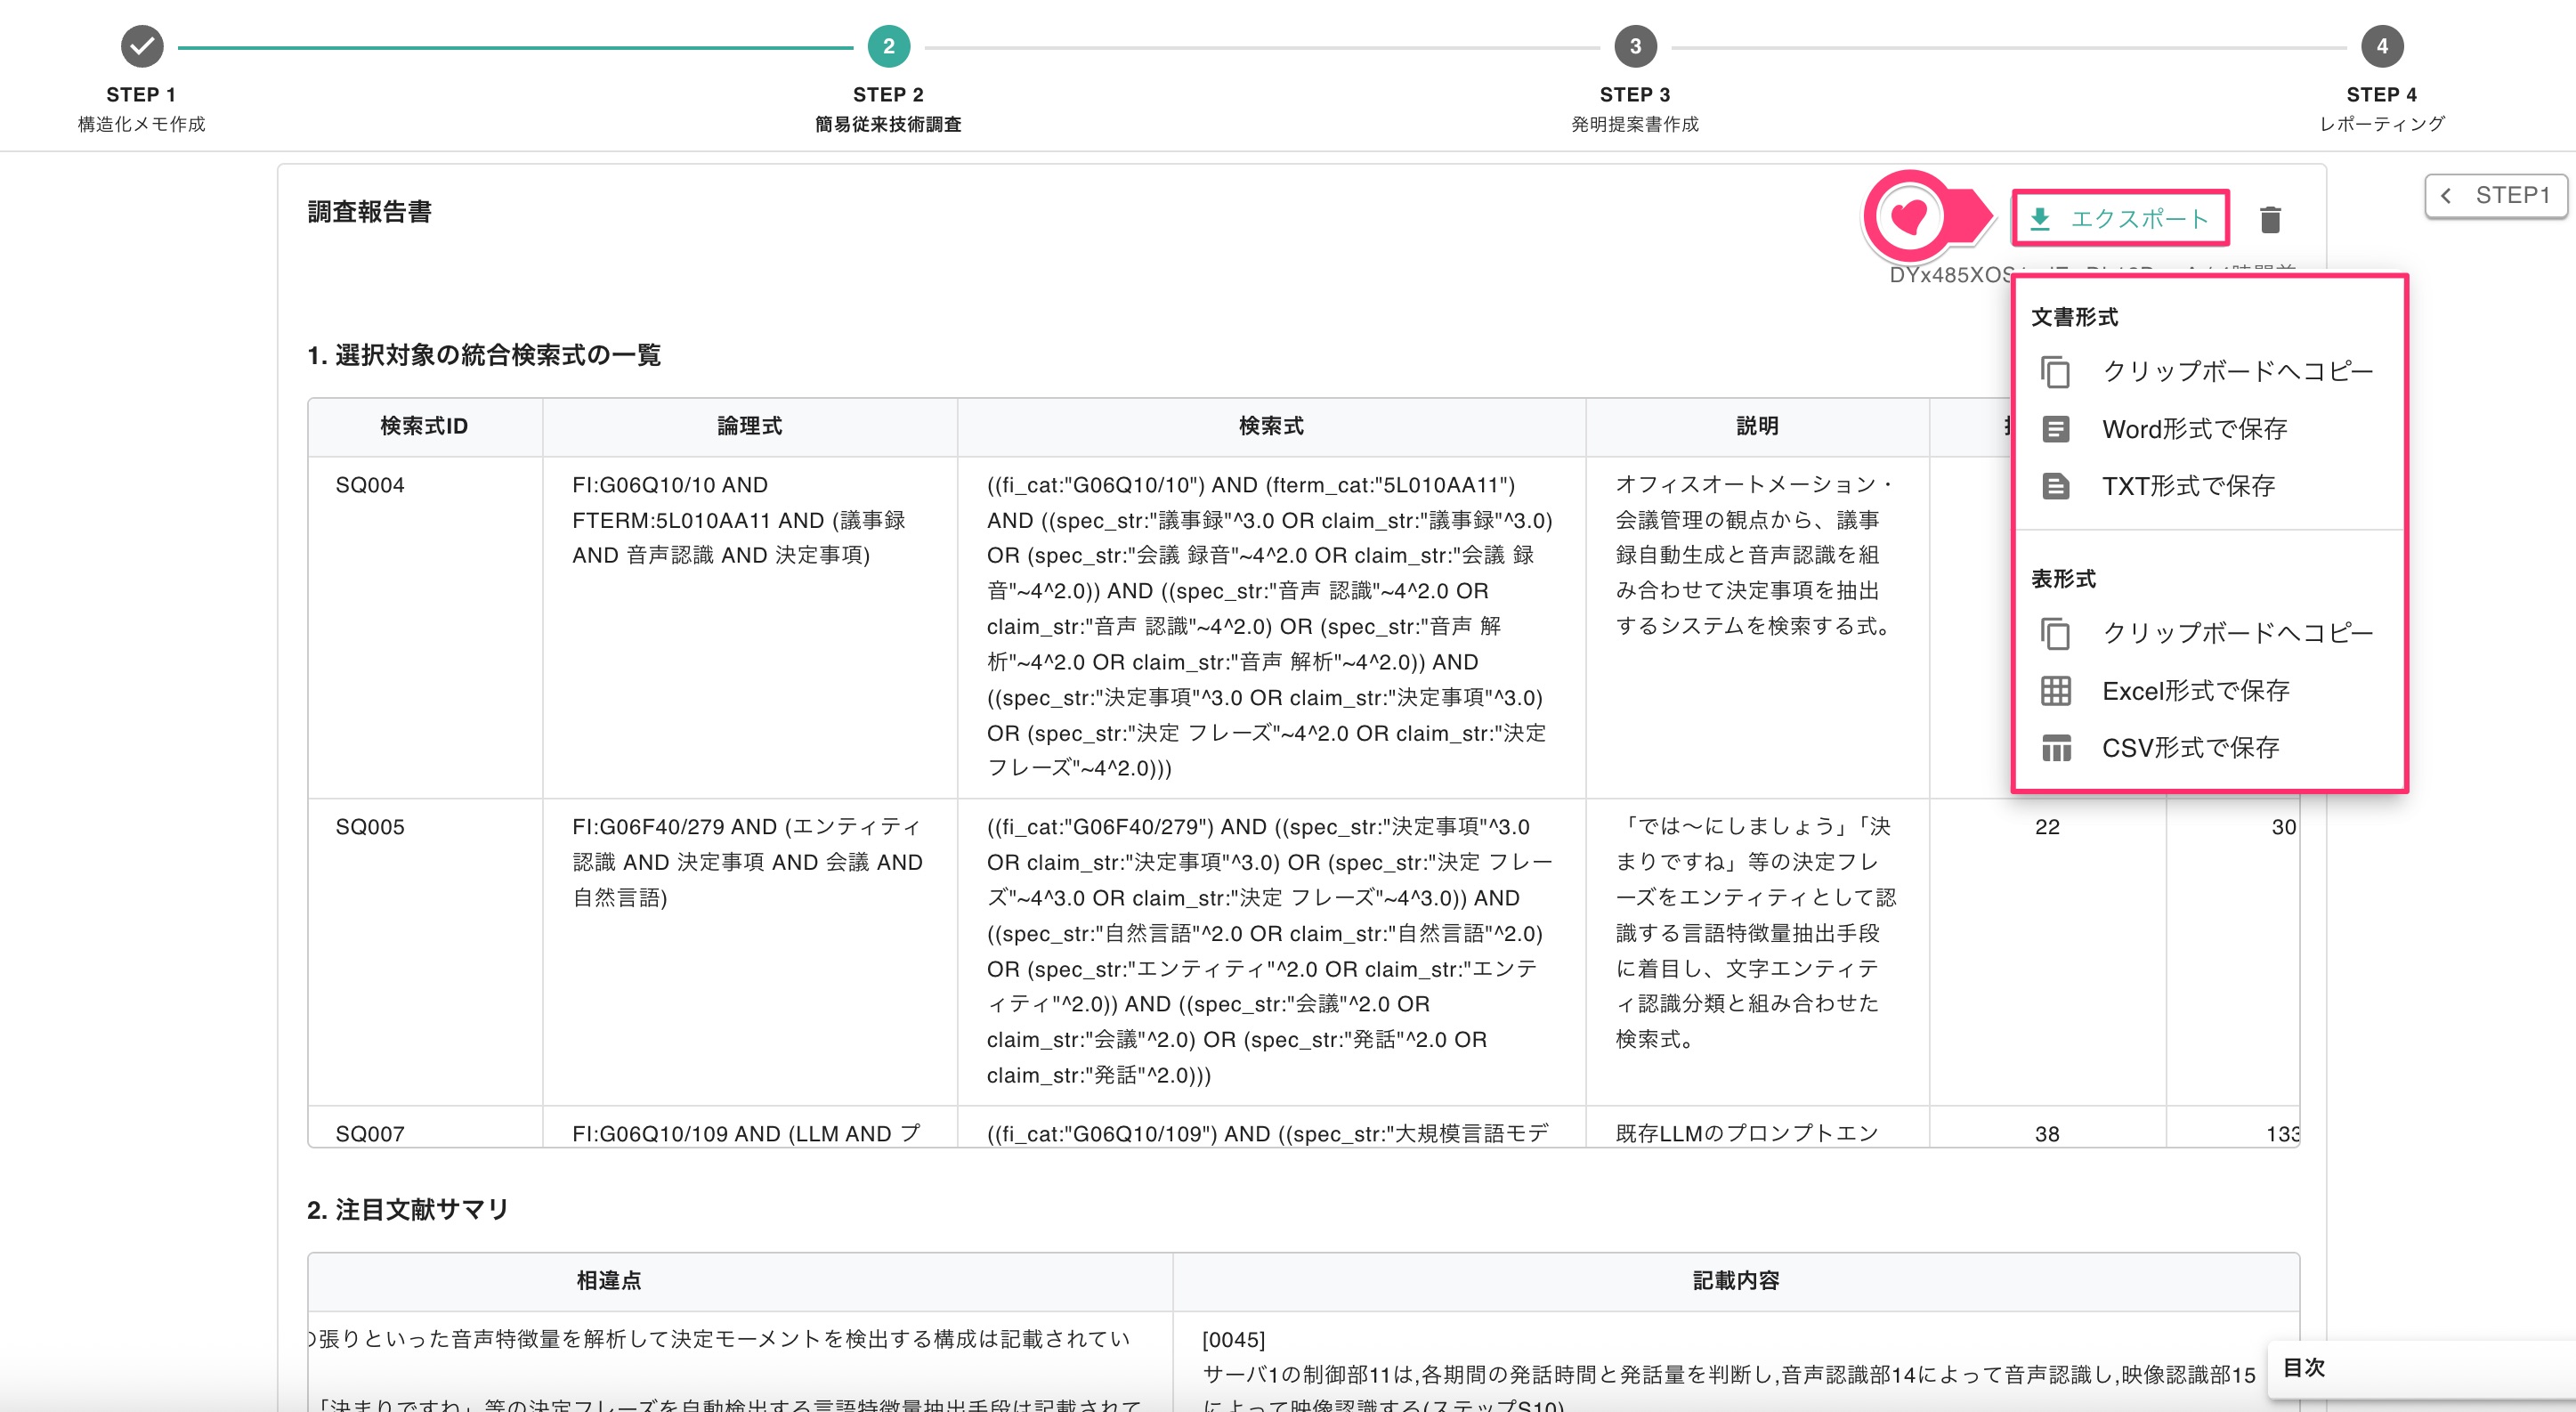Click the TXT file icon
The height and width of the screenshot is (1412, 2576).
pyautogui.click(x=2055, y=486)
